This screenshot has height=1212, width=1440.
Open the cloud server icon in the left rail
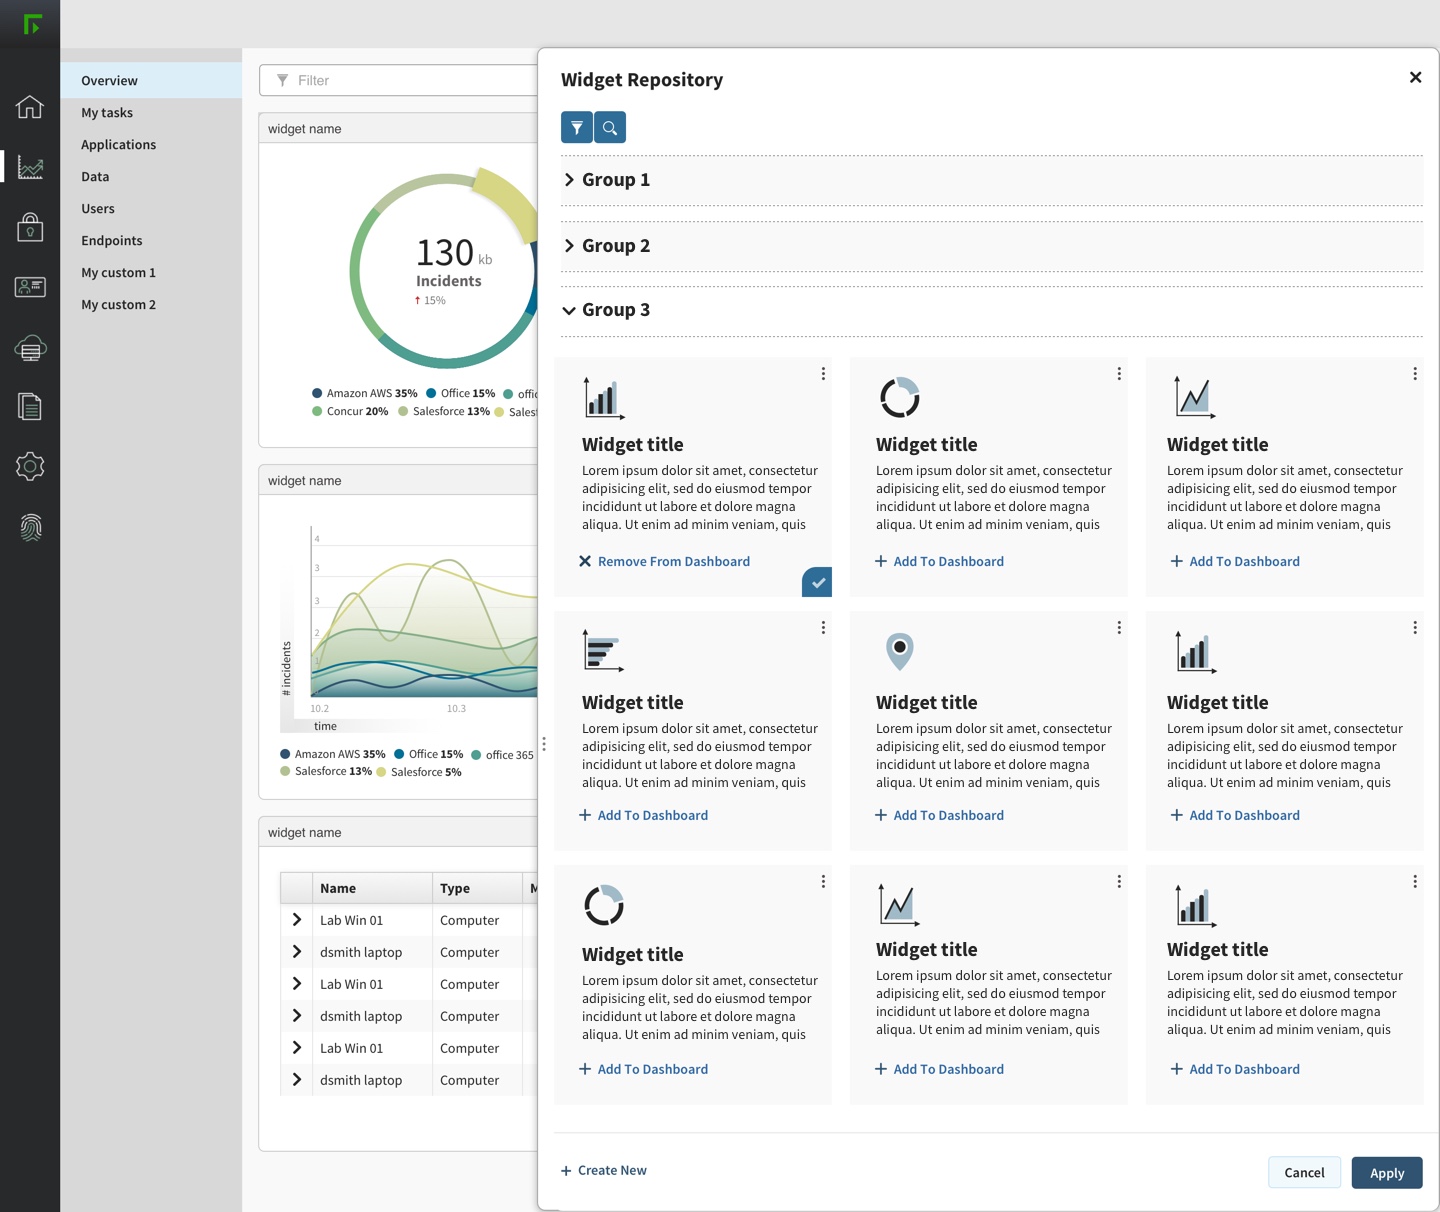30,347
